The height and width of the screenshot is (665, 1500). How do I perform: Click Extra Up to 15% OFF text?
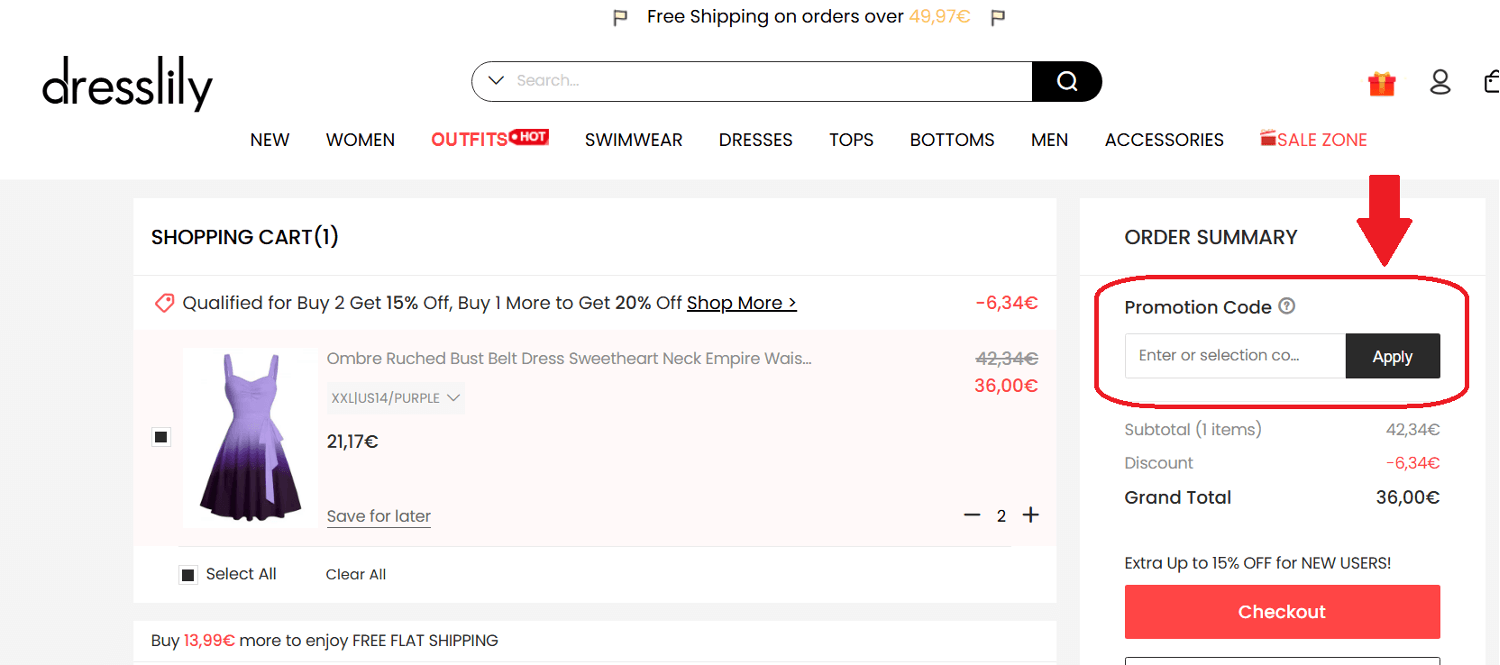[x=1258, y=563]
